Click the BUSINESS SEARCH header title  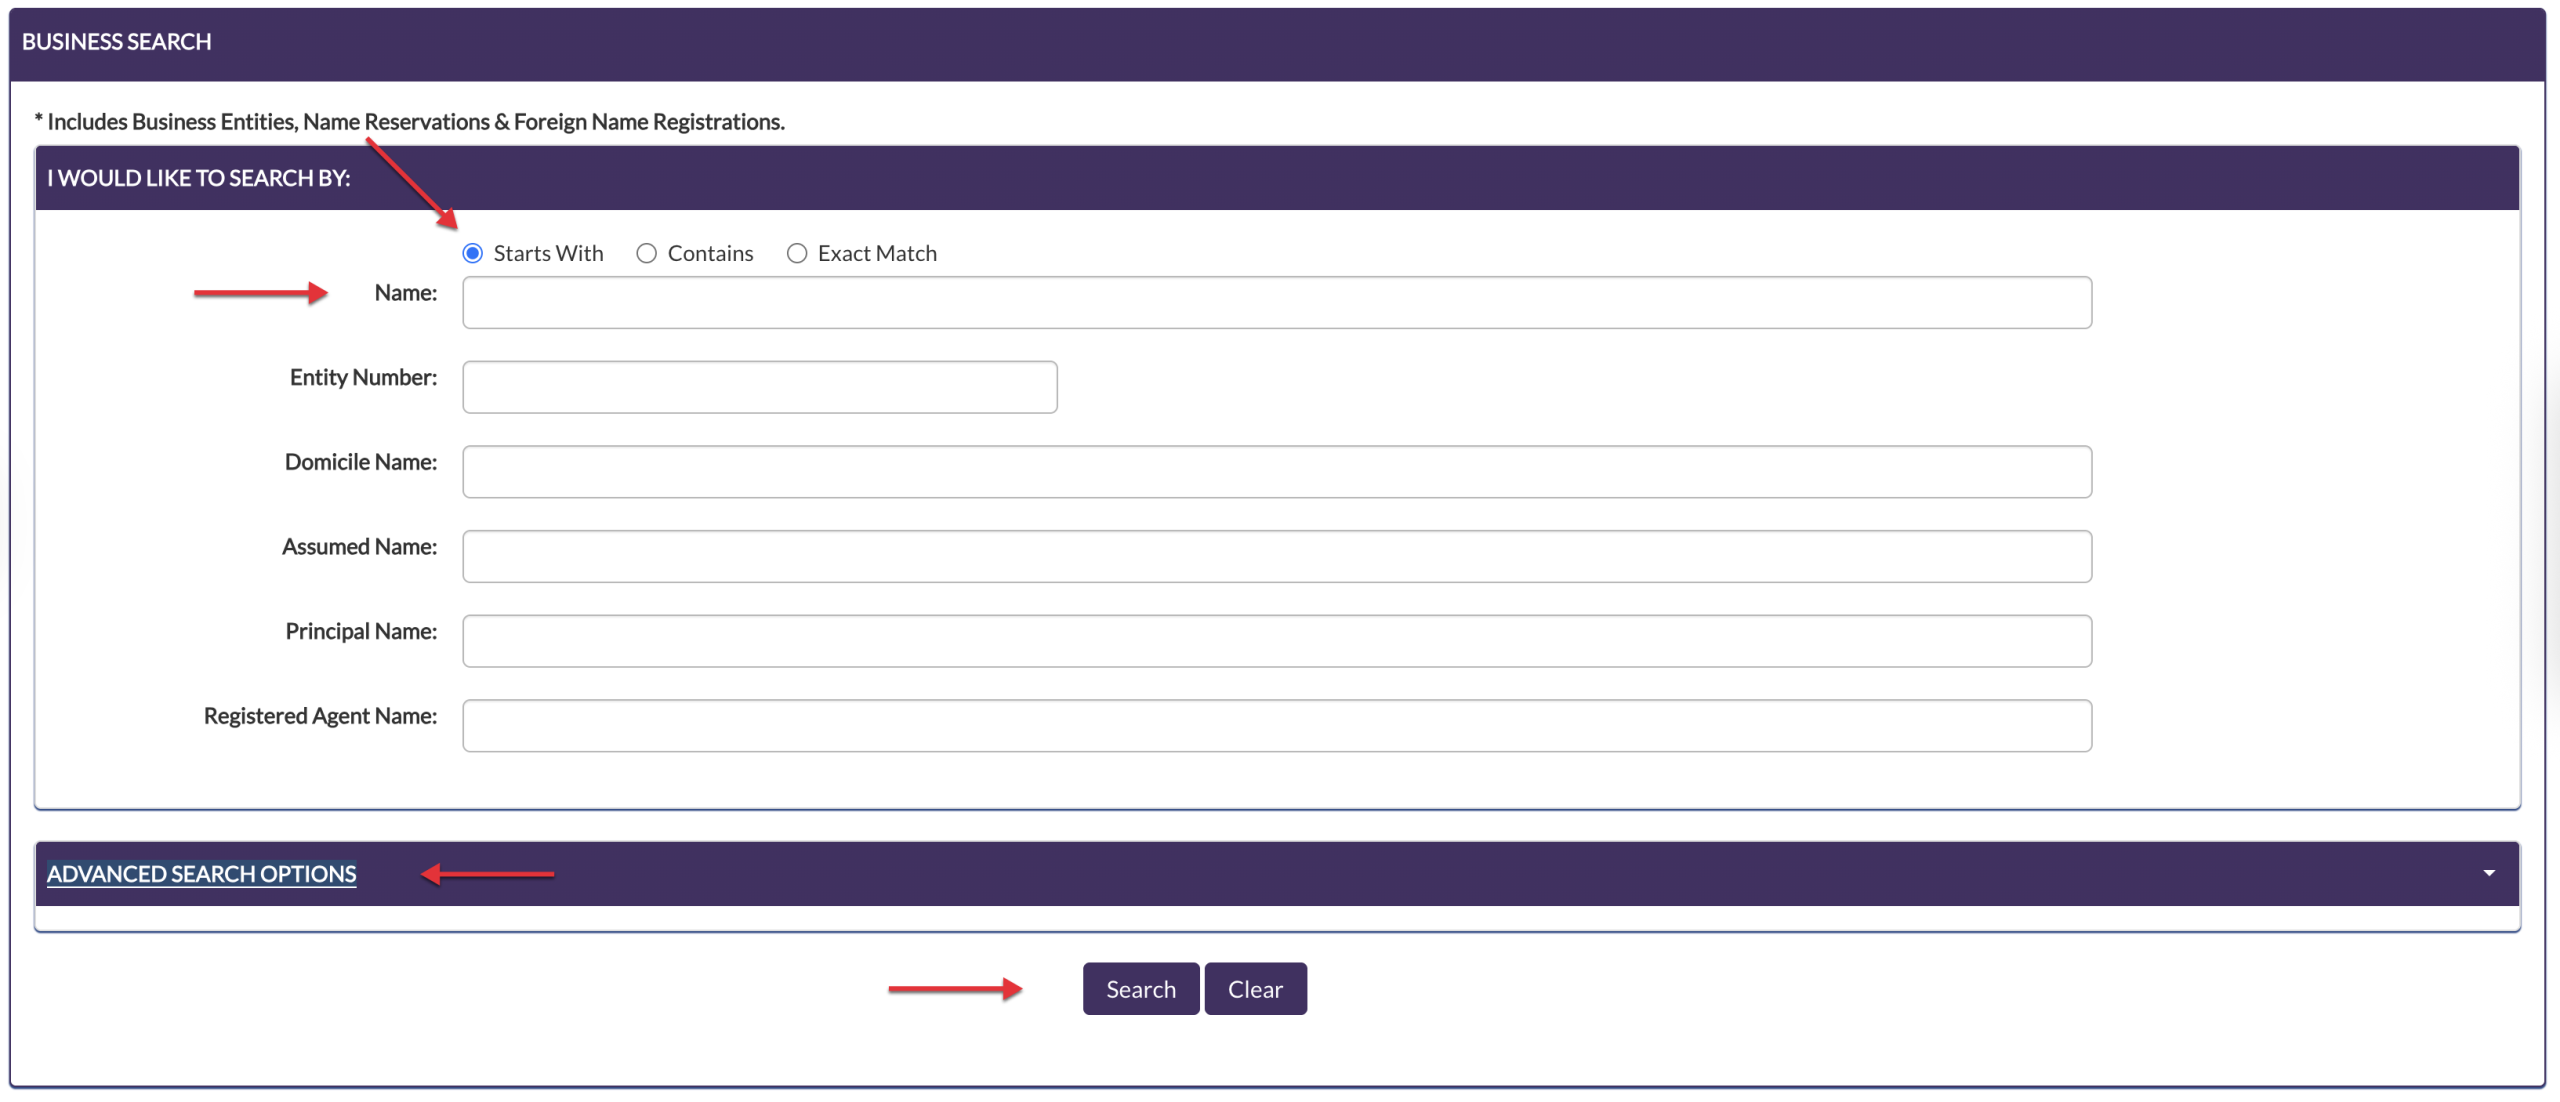point(116,42)
